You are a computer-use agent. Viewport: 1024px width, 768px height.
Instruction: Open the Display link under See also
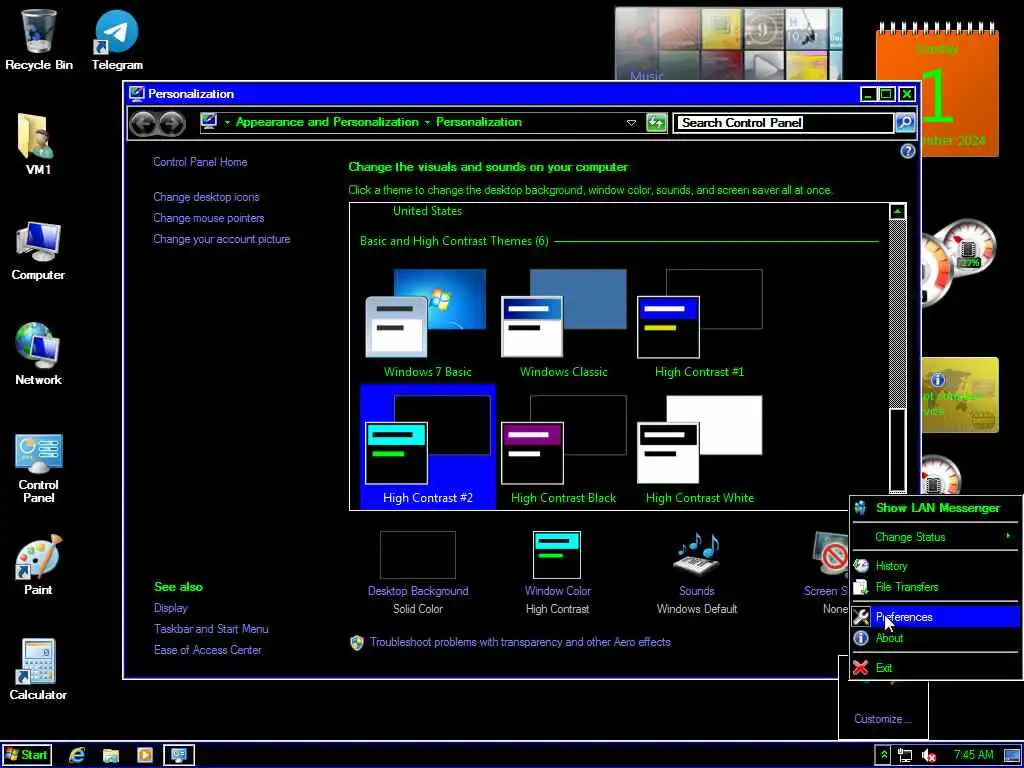pyautogui.click(x=170, y=608)
